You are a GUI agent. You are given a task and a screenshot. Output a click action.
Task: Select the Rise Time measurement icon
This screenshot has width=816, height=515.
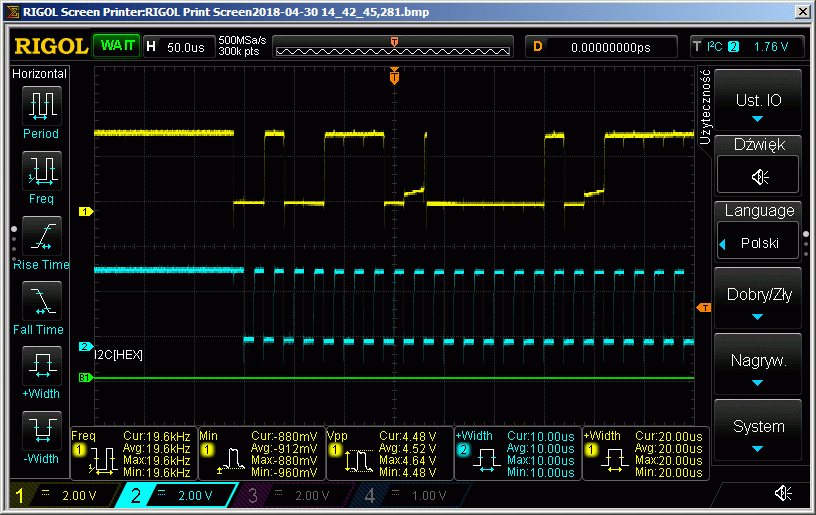[x=42, y=236]
